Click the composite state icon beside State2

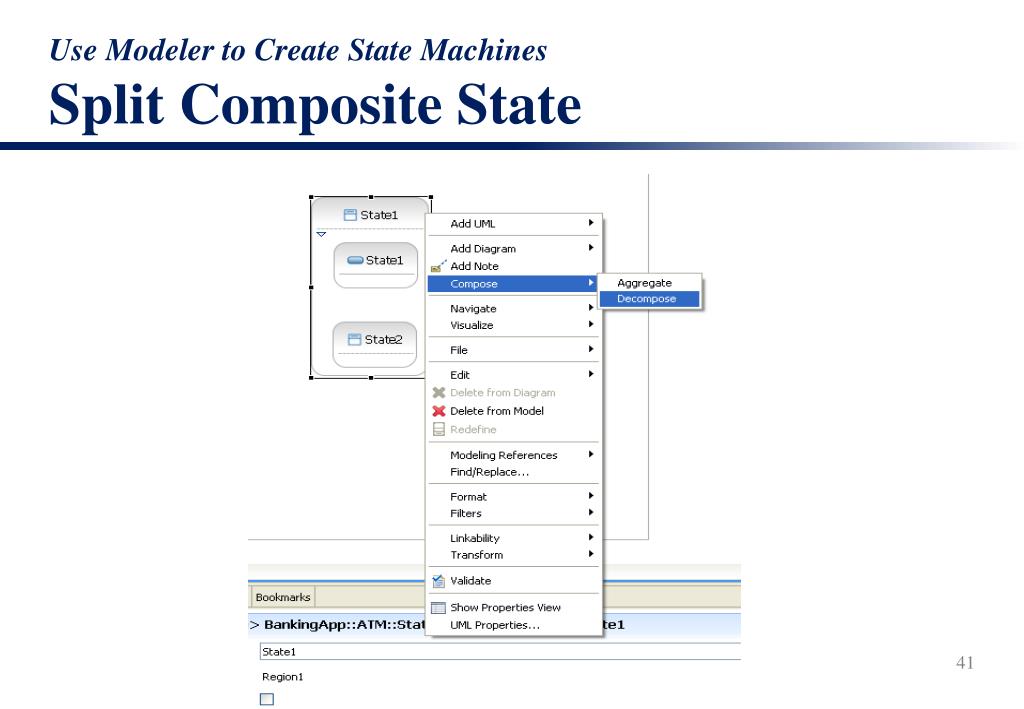click(x=355, y=339)
